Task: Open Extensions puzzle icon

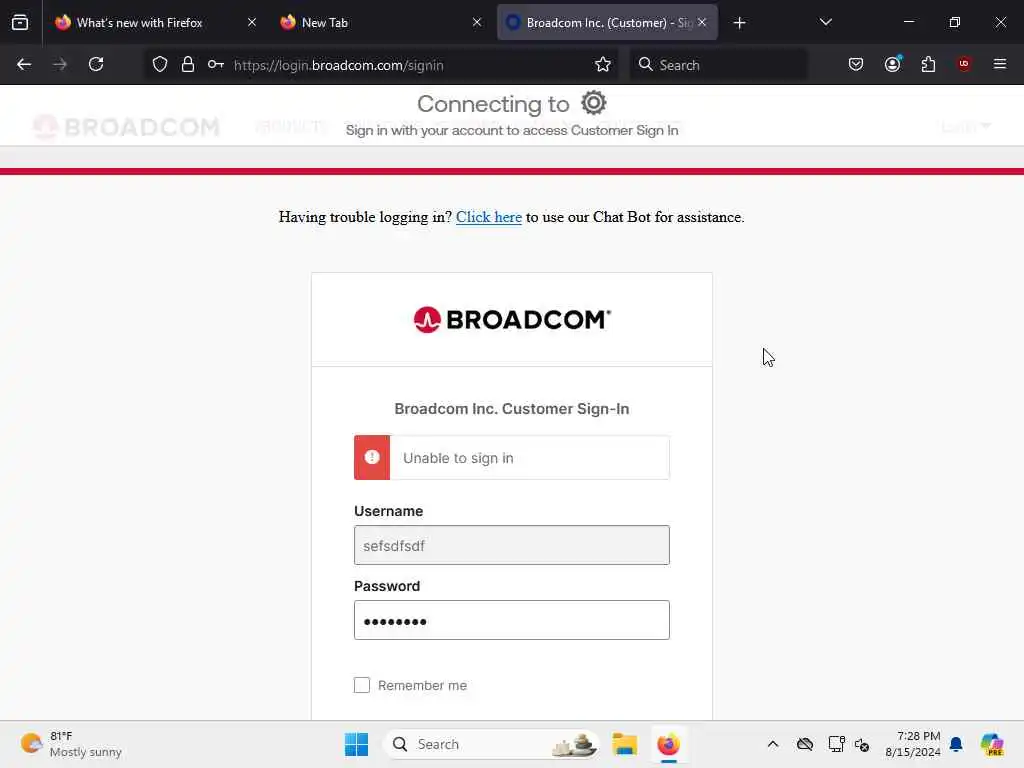Action: pos(928,64)
